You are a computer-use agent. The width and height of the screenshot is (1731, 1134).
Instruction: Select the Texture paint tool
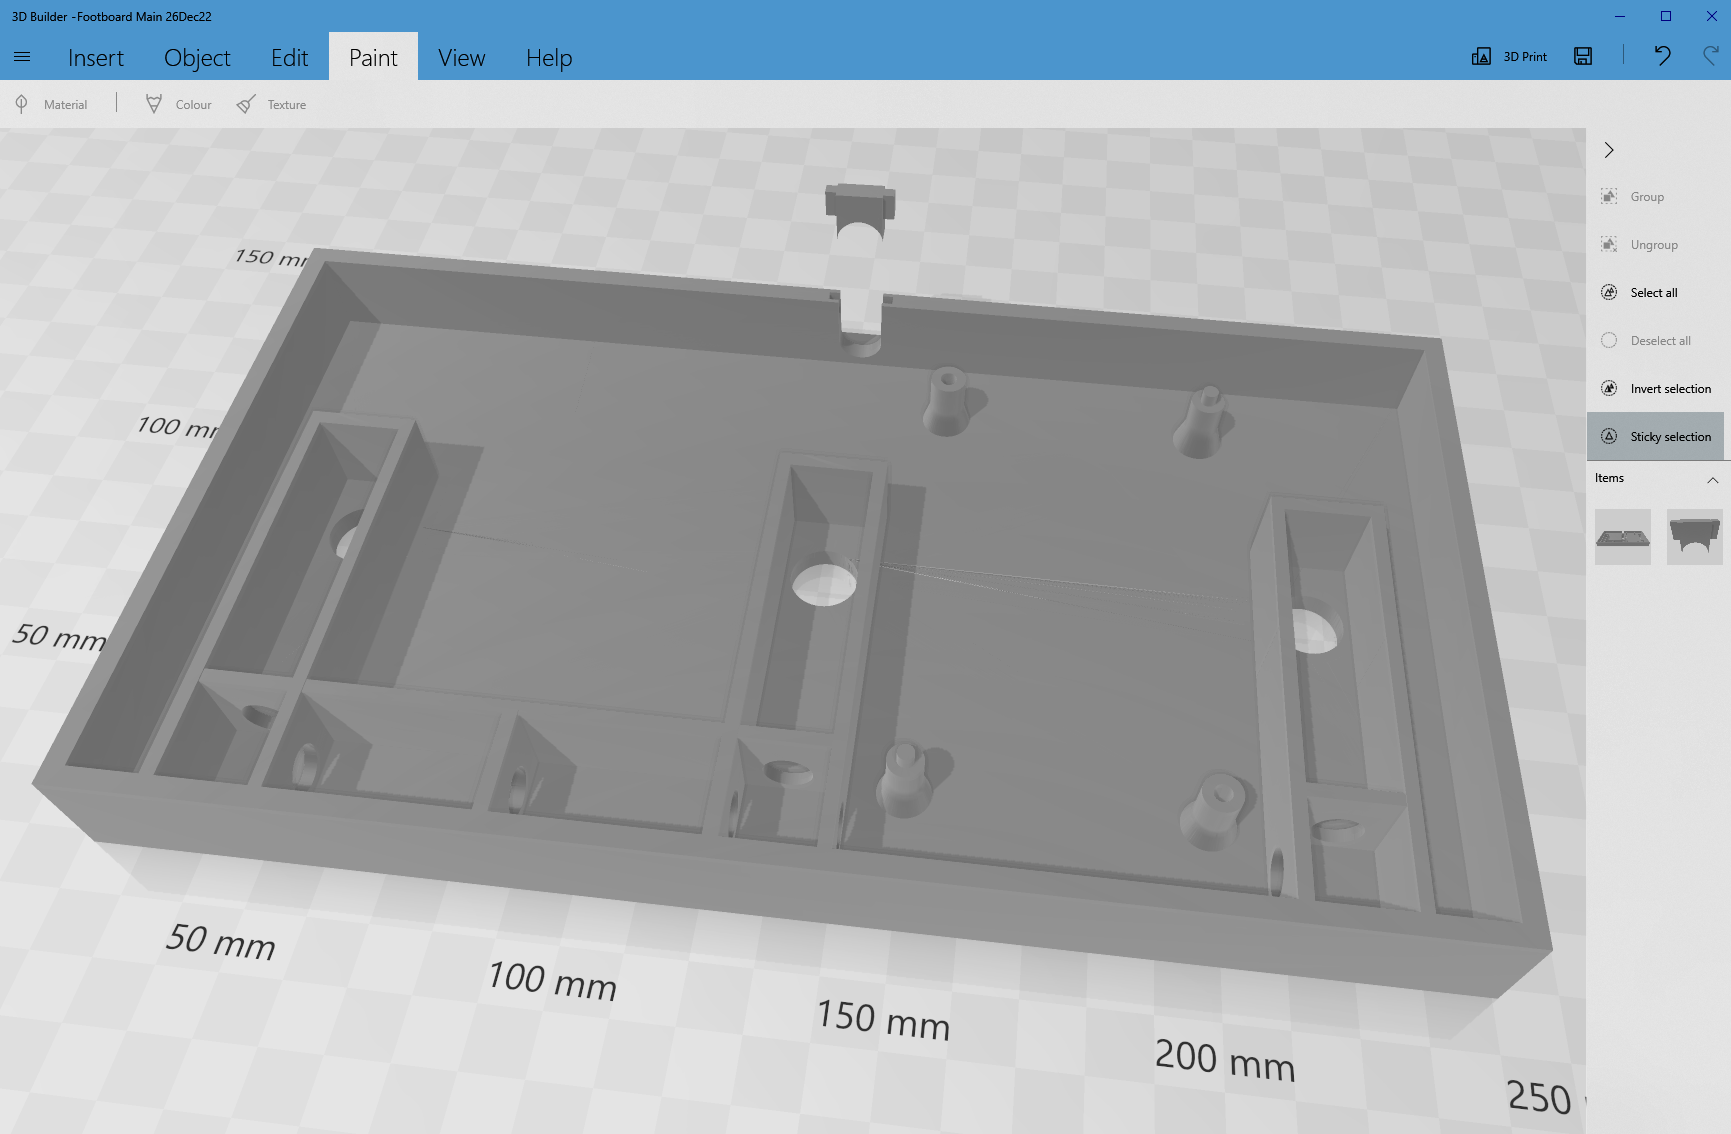click(x=270, y=103)
